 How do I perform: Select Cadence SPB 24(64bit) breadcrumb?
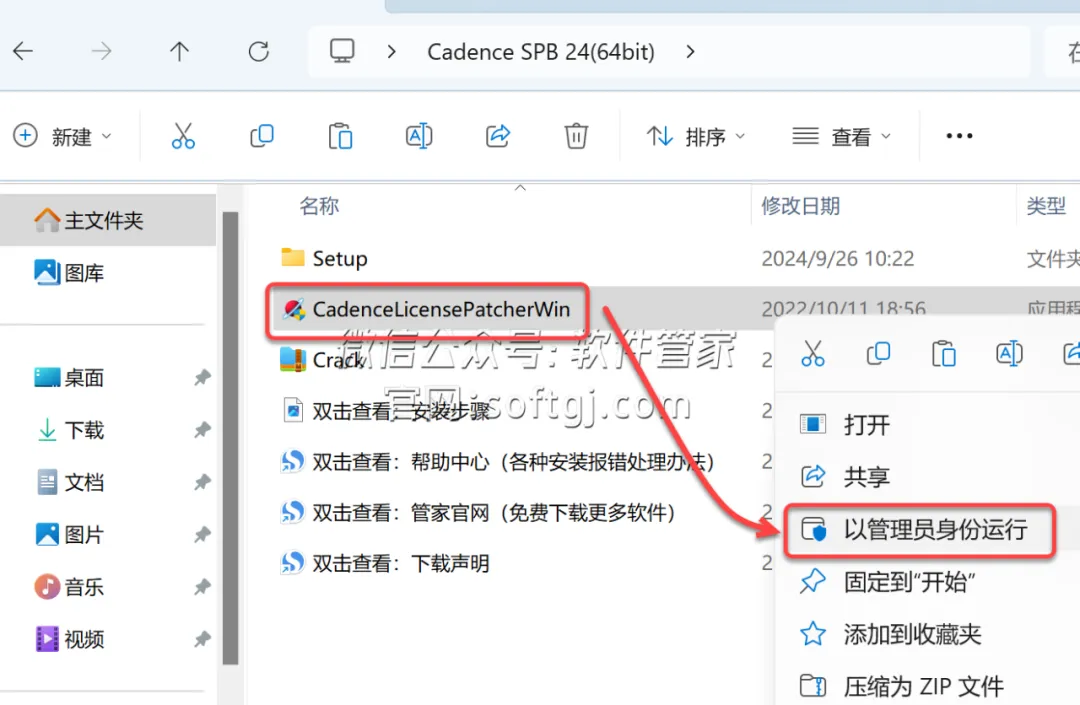(x=541, y=52)
